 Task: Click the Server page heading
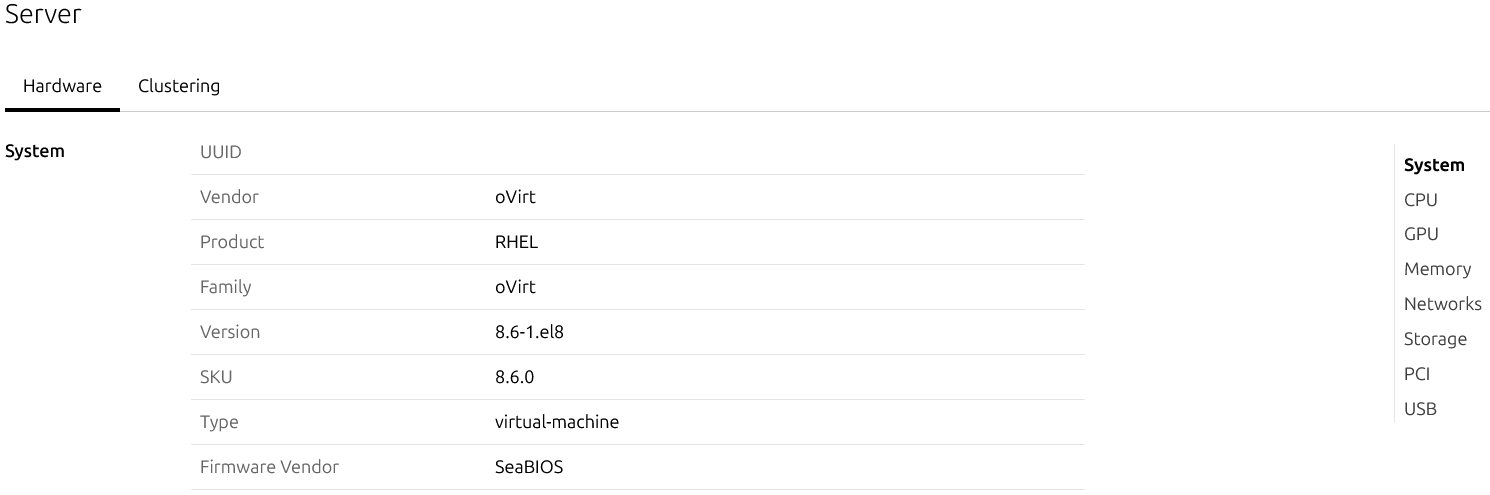click(43, 15)
